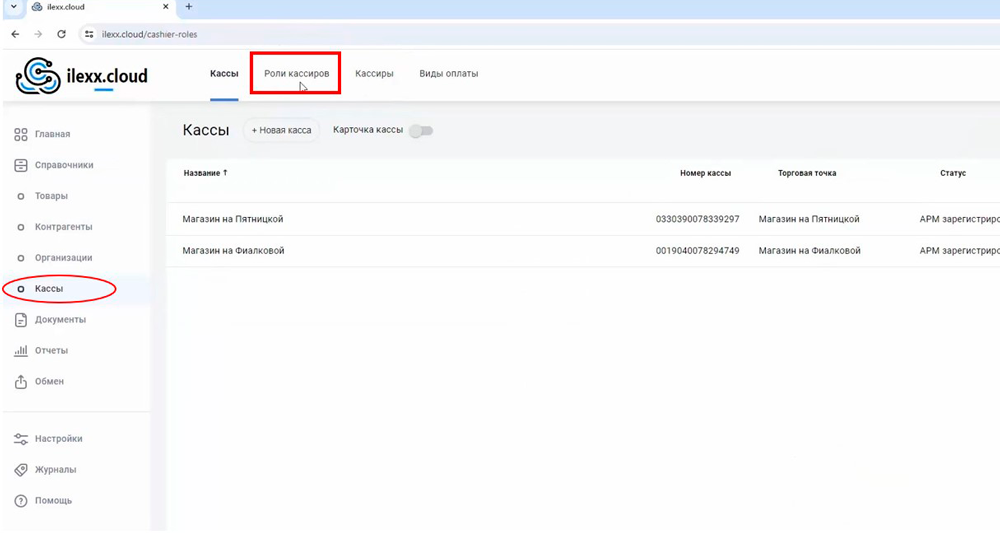Screen dimensions: 1000x550
Task: Click the Справочники directory icon
Action: pos(21,165)
